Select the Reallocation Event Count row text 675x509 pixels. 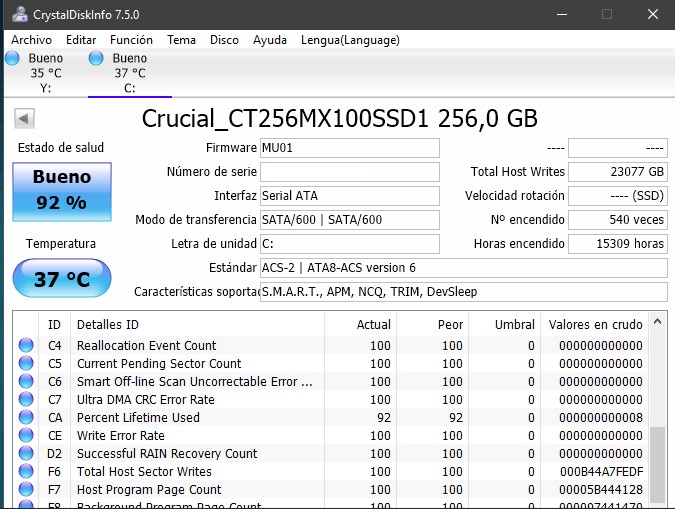(146, 345)
